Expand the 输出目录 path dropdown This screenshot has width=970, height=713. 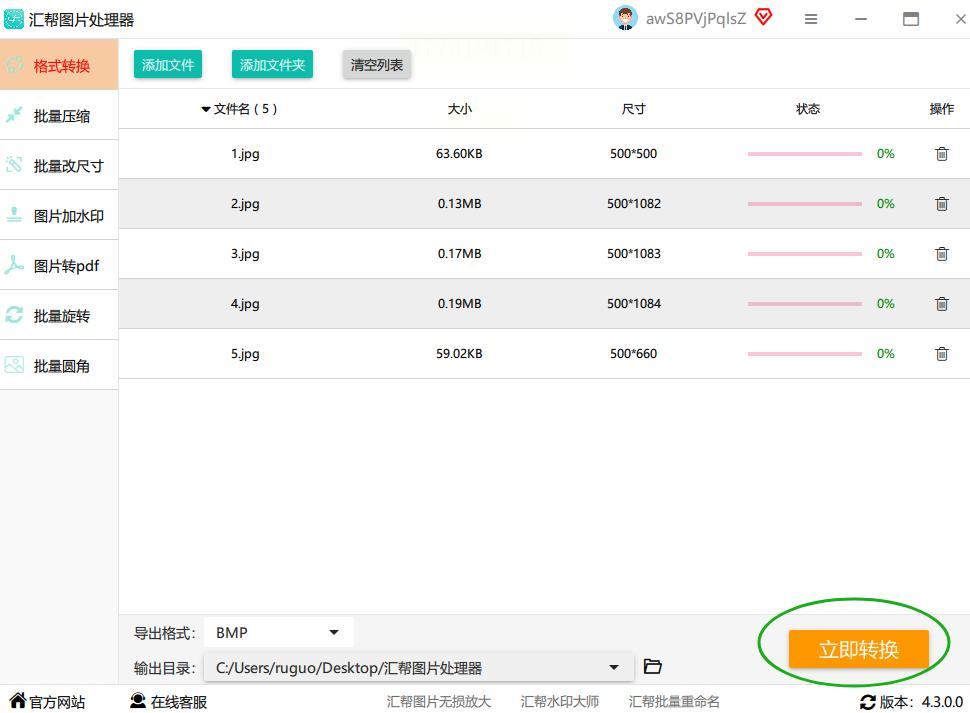coord(419,667)
